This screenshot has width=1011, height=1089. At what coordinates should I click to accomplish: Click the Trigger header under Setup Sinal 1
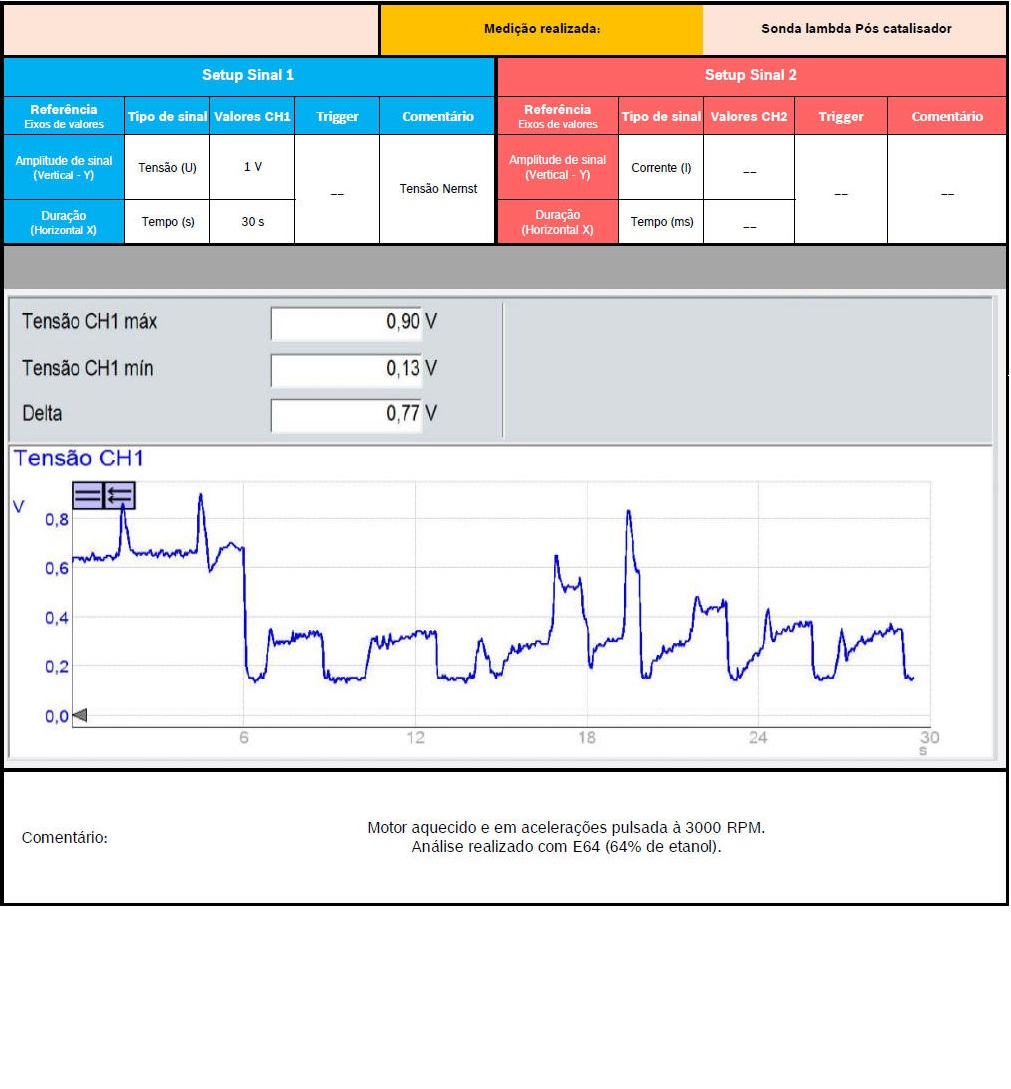[x=337, y=117]
